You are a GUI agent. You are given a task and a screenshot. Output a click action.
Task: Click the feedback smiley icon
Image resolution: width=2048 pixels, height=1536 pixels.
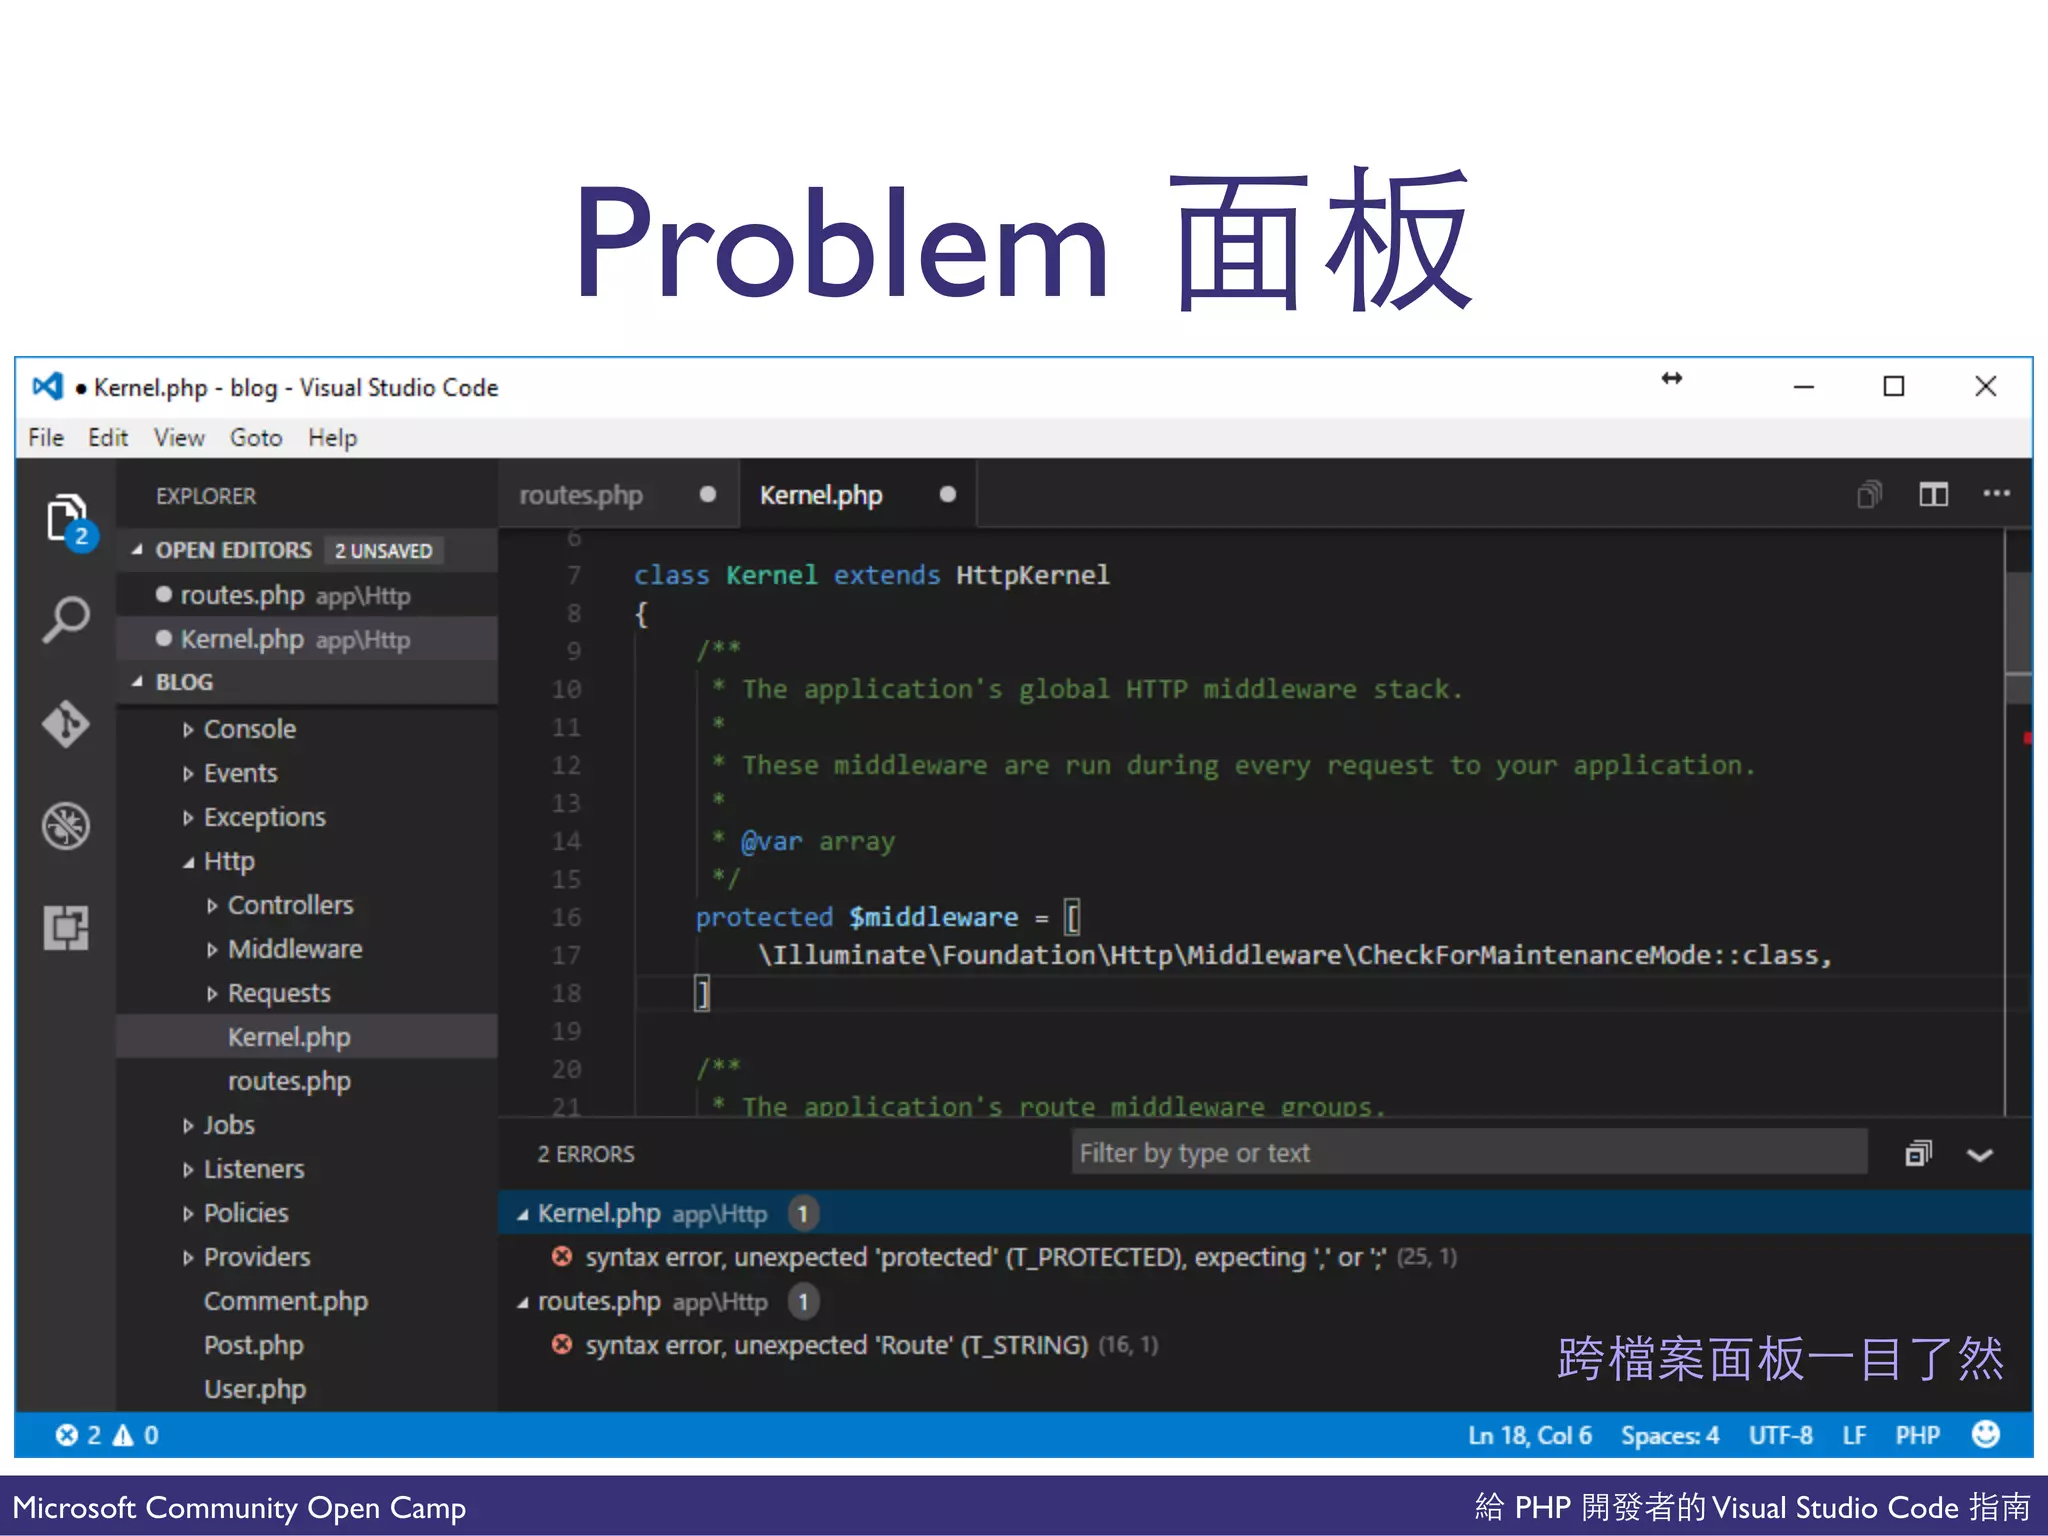(x=1986, y=1434)
